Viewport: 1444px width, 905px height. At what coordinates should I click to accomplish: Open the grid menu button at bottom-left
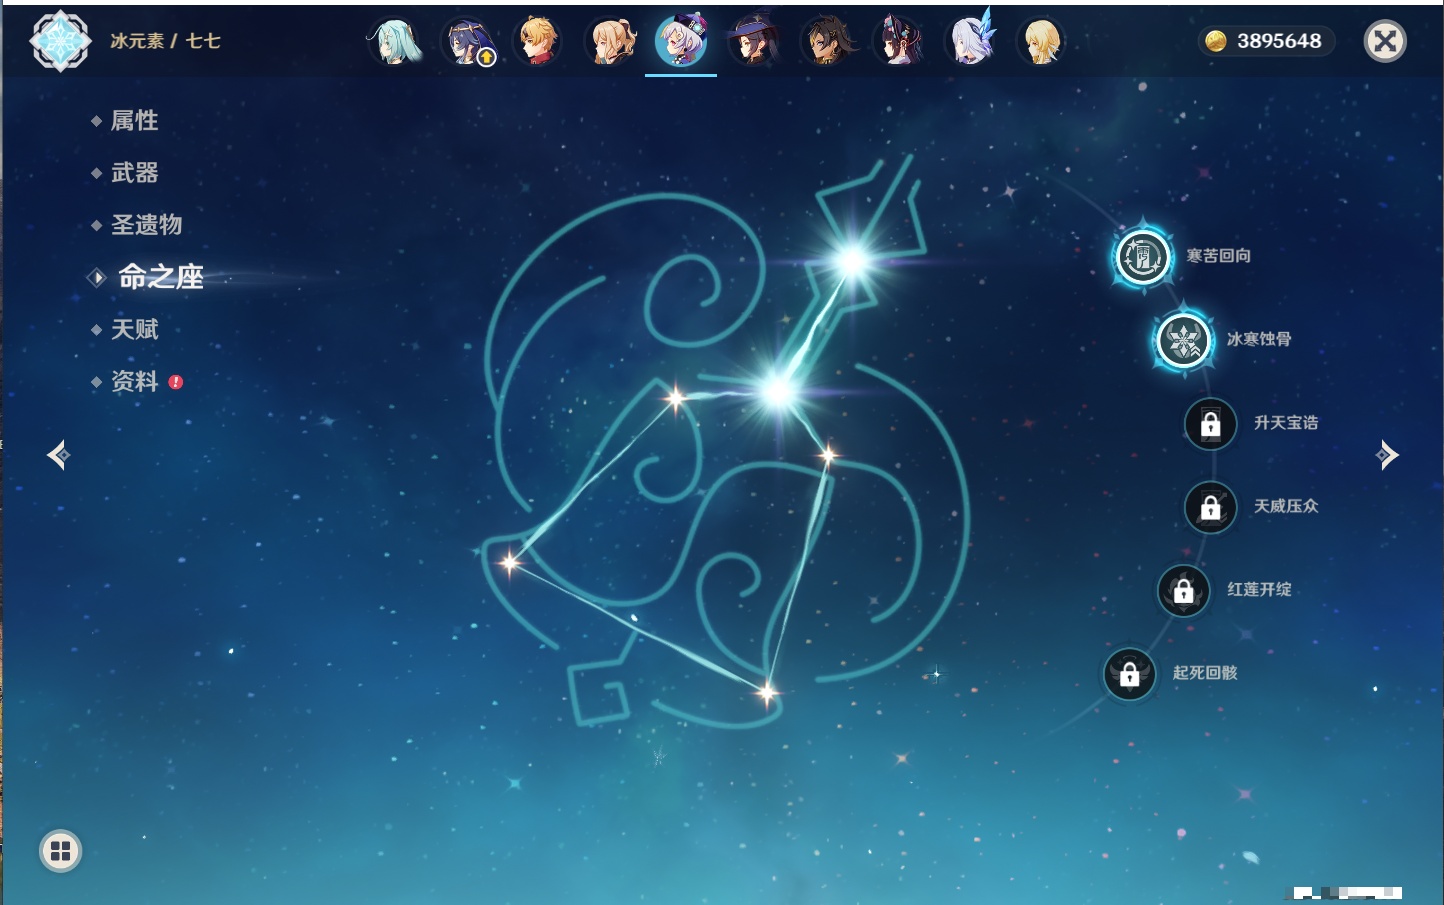coord(60,851)
